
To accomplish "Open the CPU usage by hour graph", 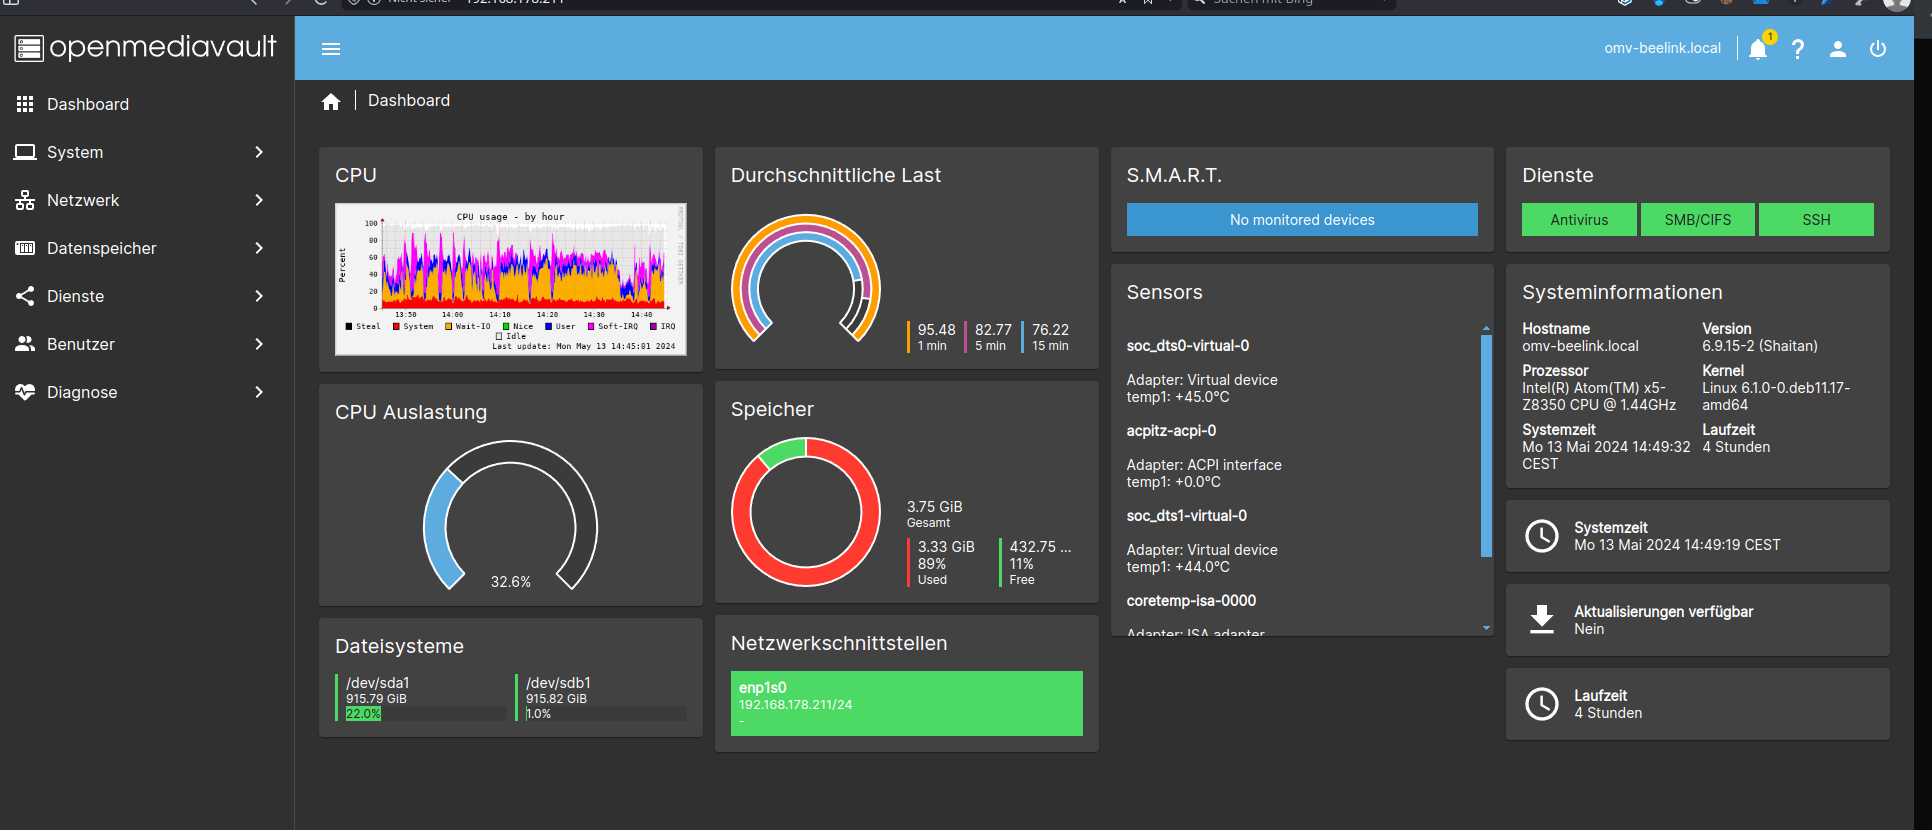I will click(x=510, y=279).
